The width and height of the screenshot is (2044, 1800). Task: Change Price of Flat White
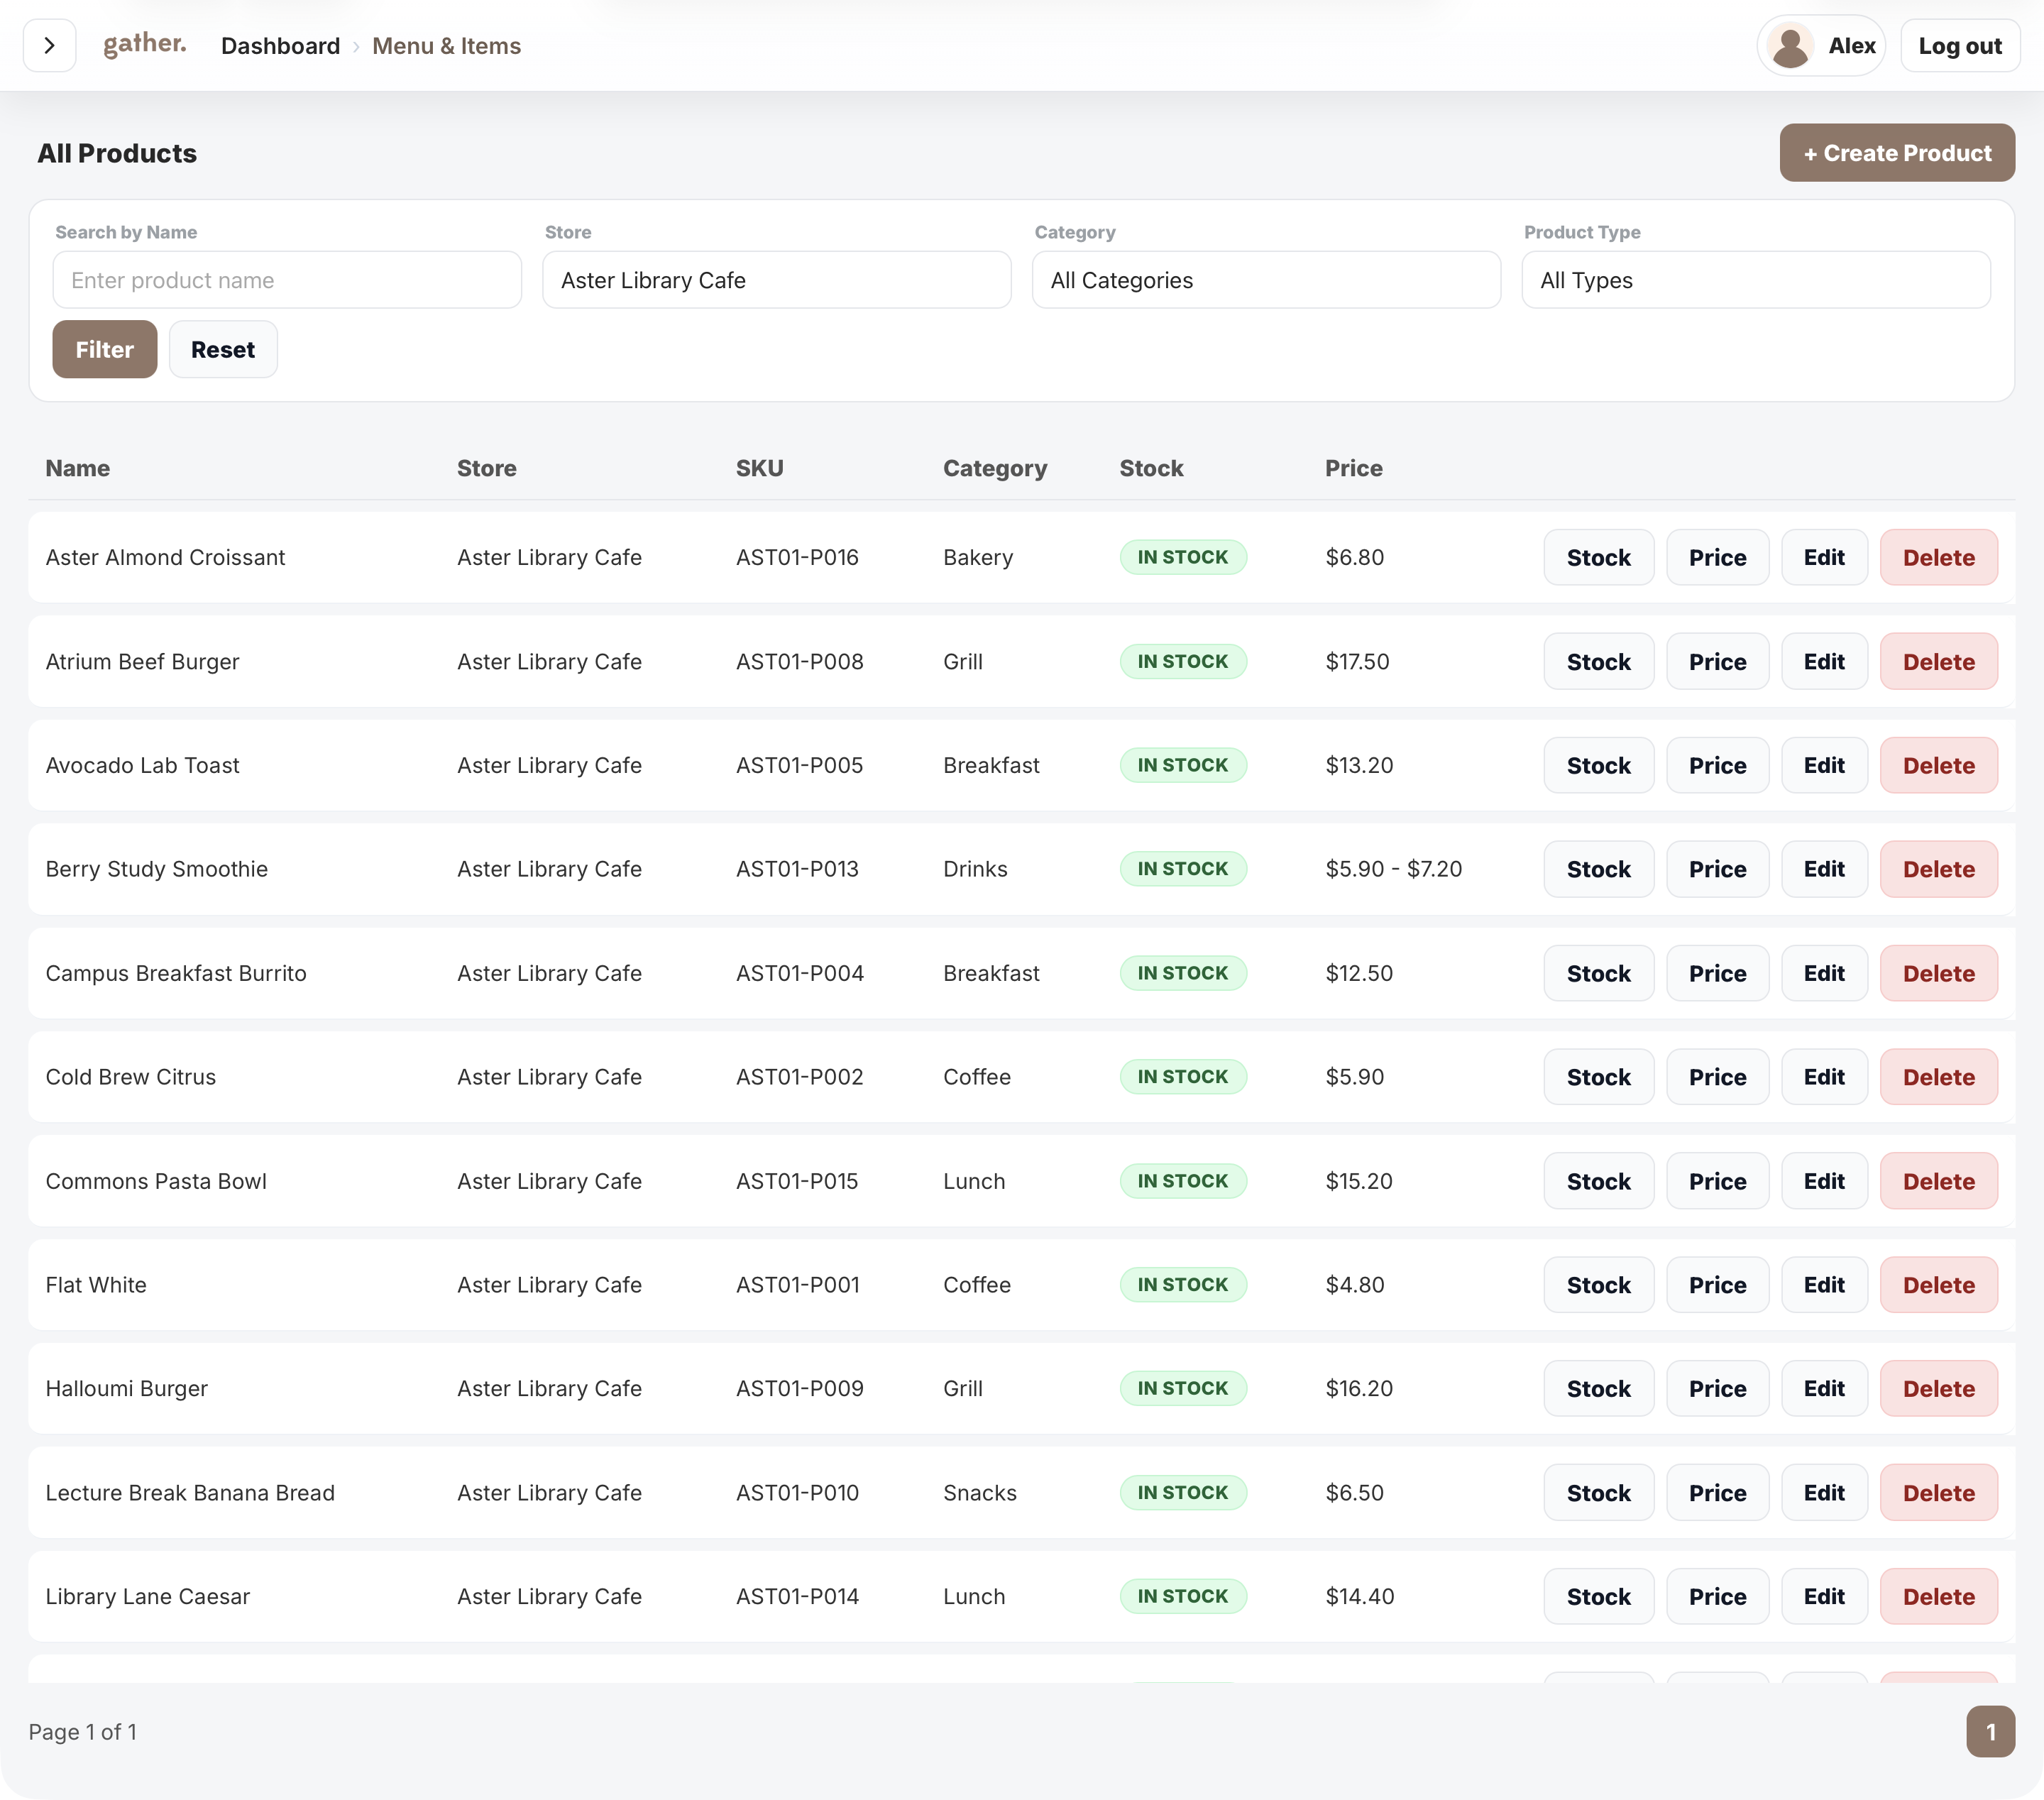tap(1717, 1286)
